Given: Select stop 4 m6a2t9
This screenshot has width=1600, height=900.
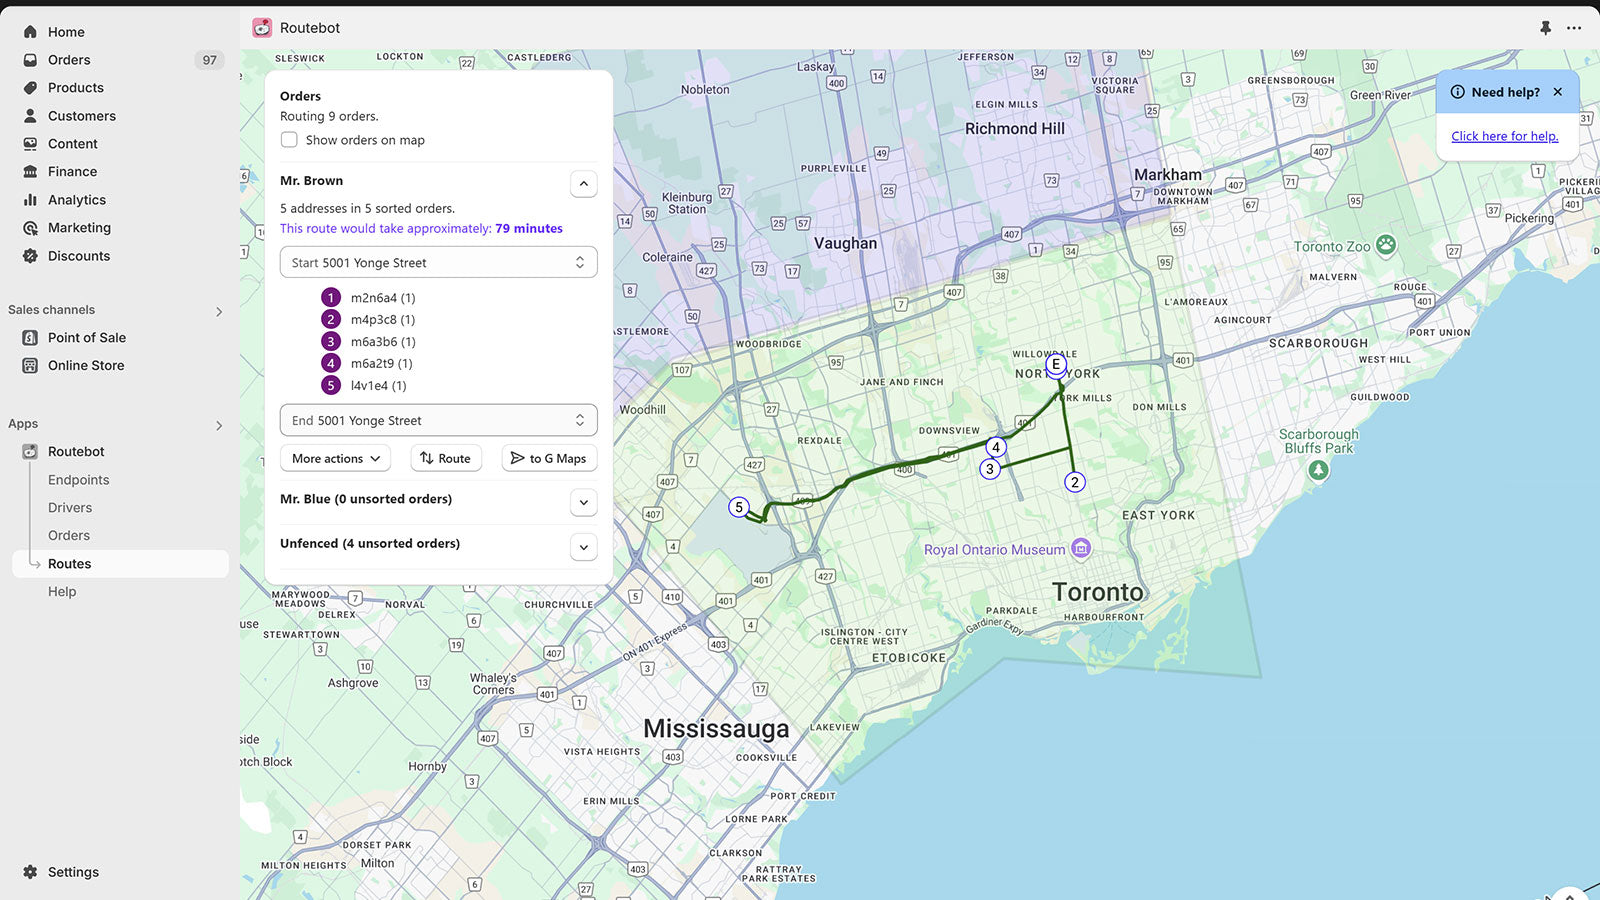Looking at the screenshot, I should click(x=367, y=364).
